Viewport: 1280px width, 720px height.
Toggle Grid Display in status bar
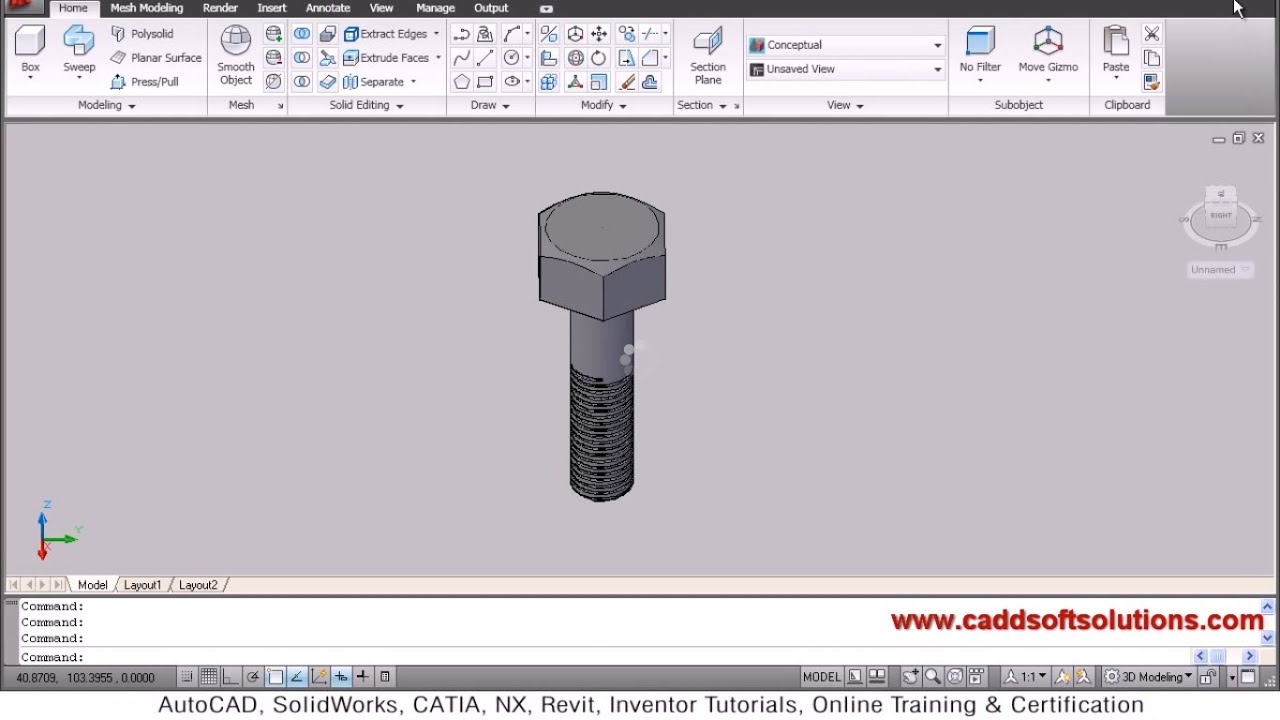[x=209, y=677]
